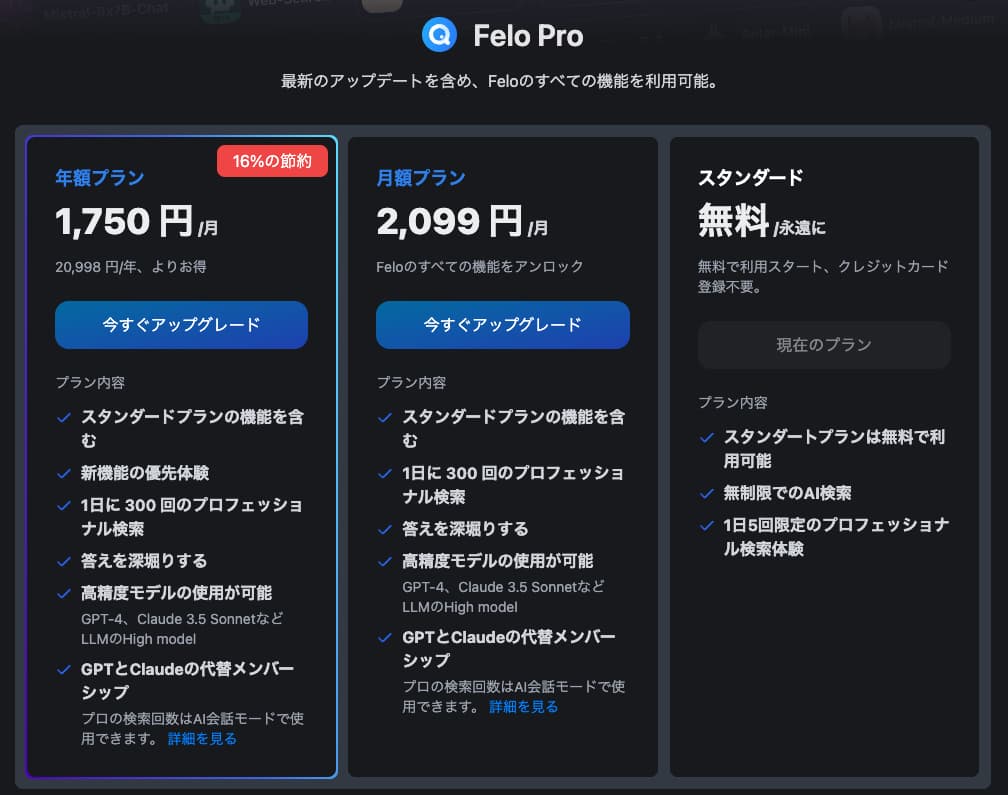Click the 現在のプラン button
Viewport: 1008px width, 795px height.
tap(824, 345)
